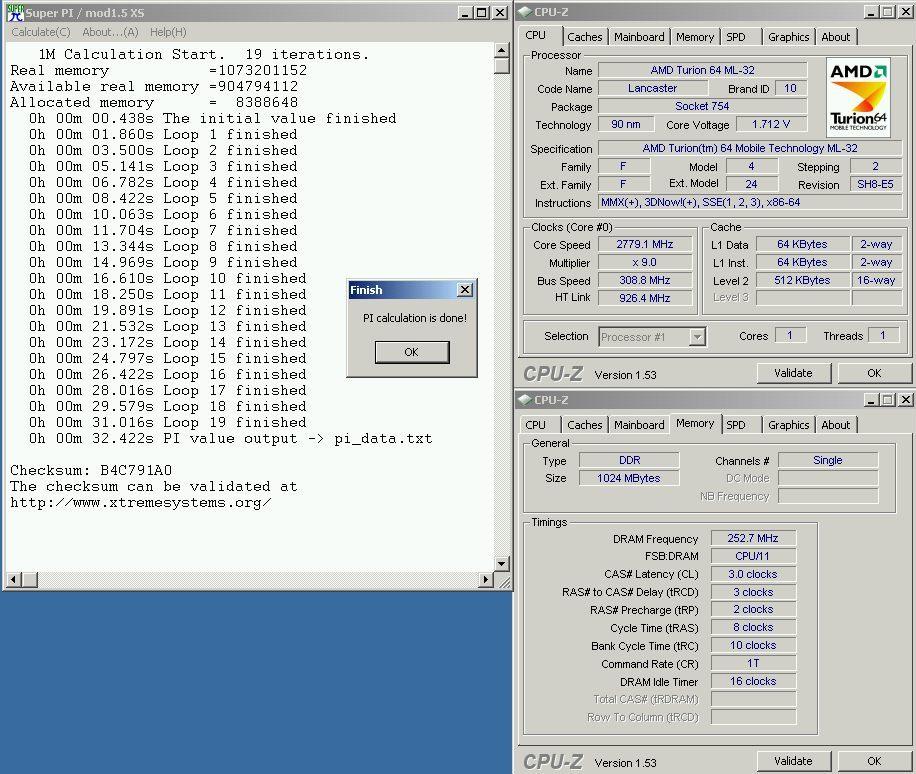Click the '3.0 clocks' CAS latency value

click(753, 574)
